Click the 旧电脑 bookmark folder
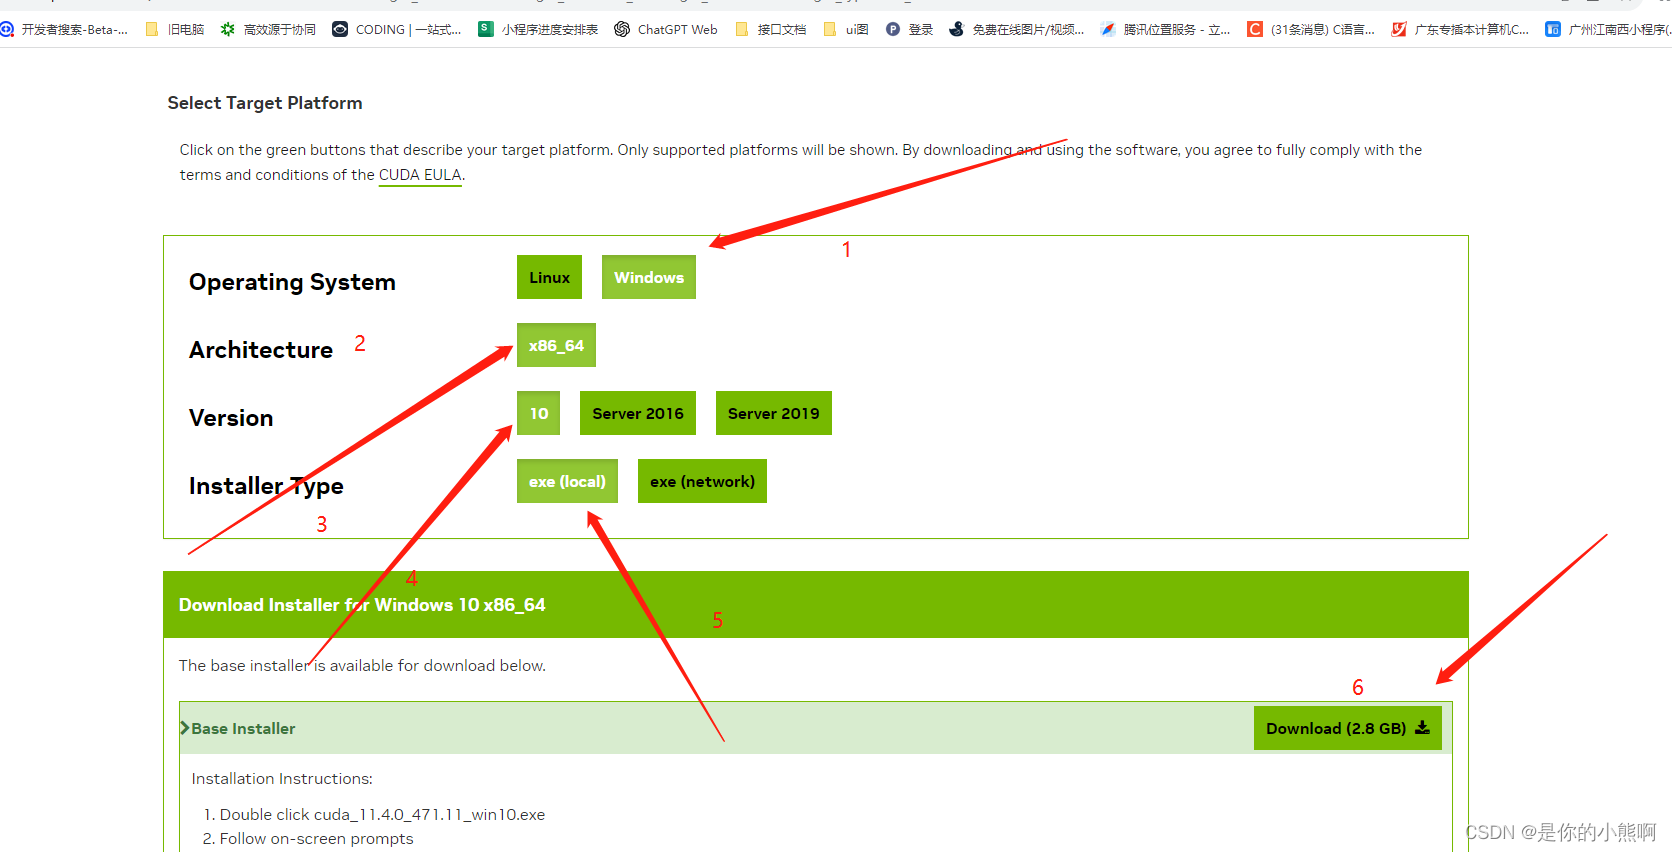Image resolution: width=1672 pixels, height=852 pixels. tap(175, 30)
